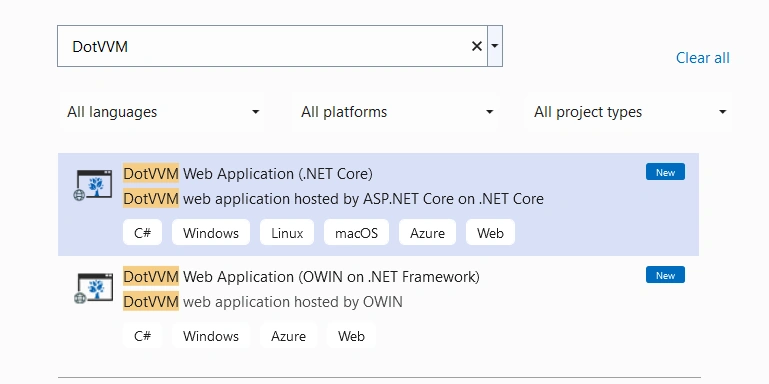Click the Web tag under OWIN template
769x384 pixels.
click(x=351, y=336)
